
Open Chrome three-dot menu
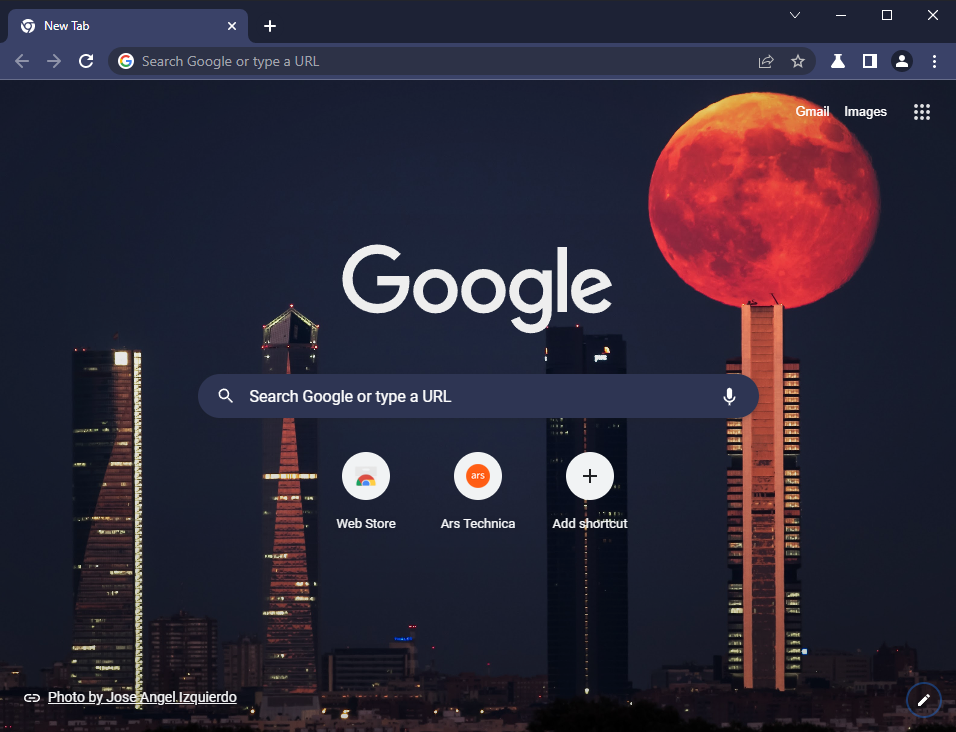coord(934,61)
